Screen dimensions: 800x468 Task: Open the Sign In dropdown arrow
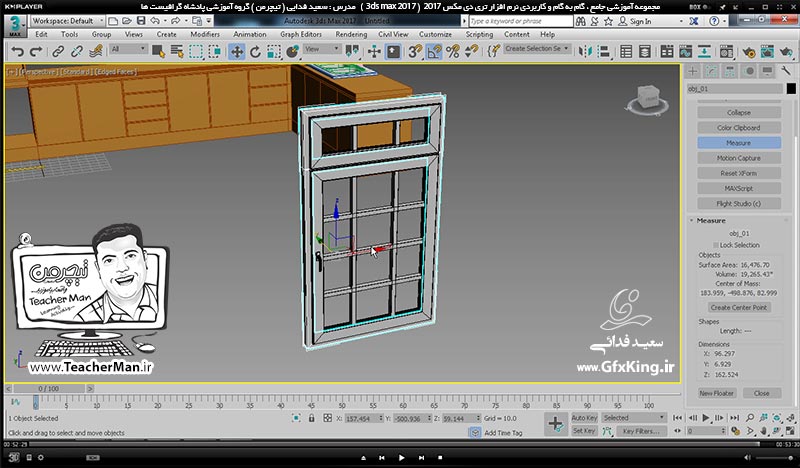tap(681, 21)
